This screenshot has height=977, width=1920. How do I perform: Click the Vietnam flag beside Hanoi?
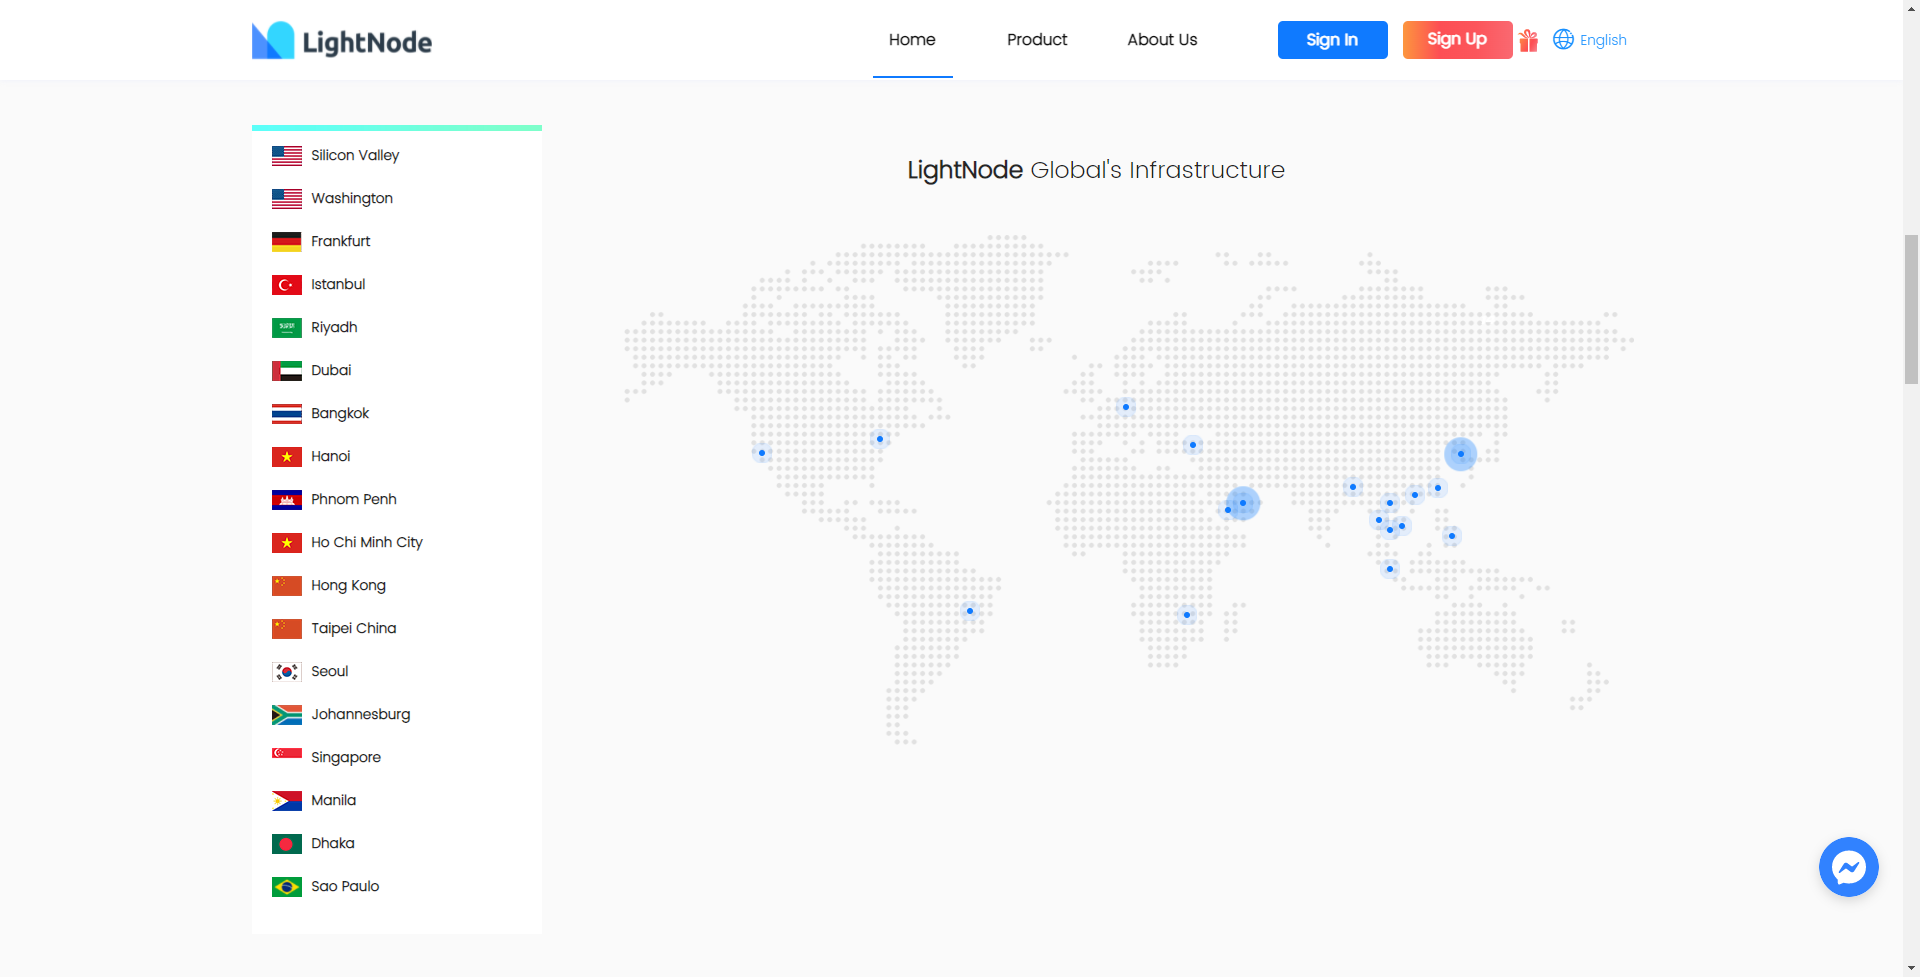tap(287, 457)
